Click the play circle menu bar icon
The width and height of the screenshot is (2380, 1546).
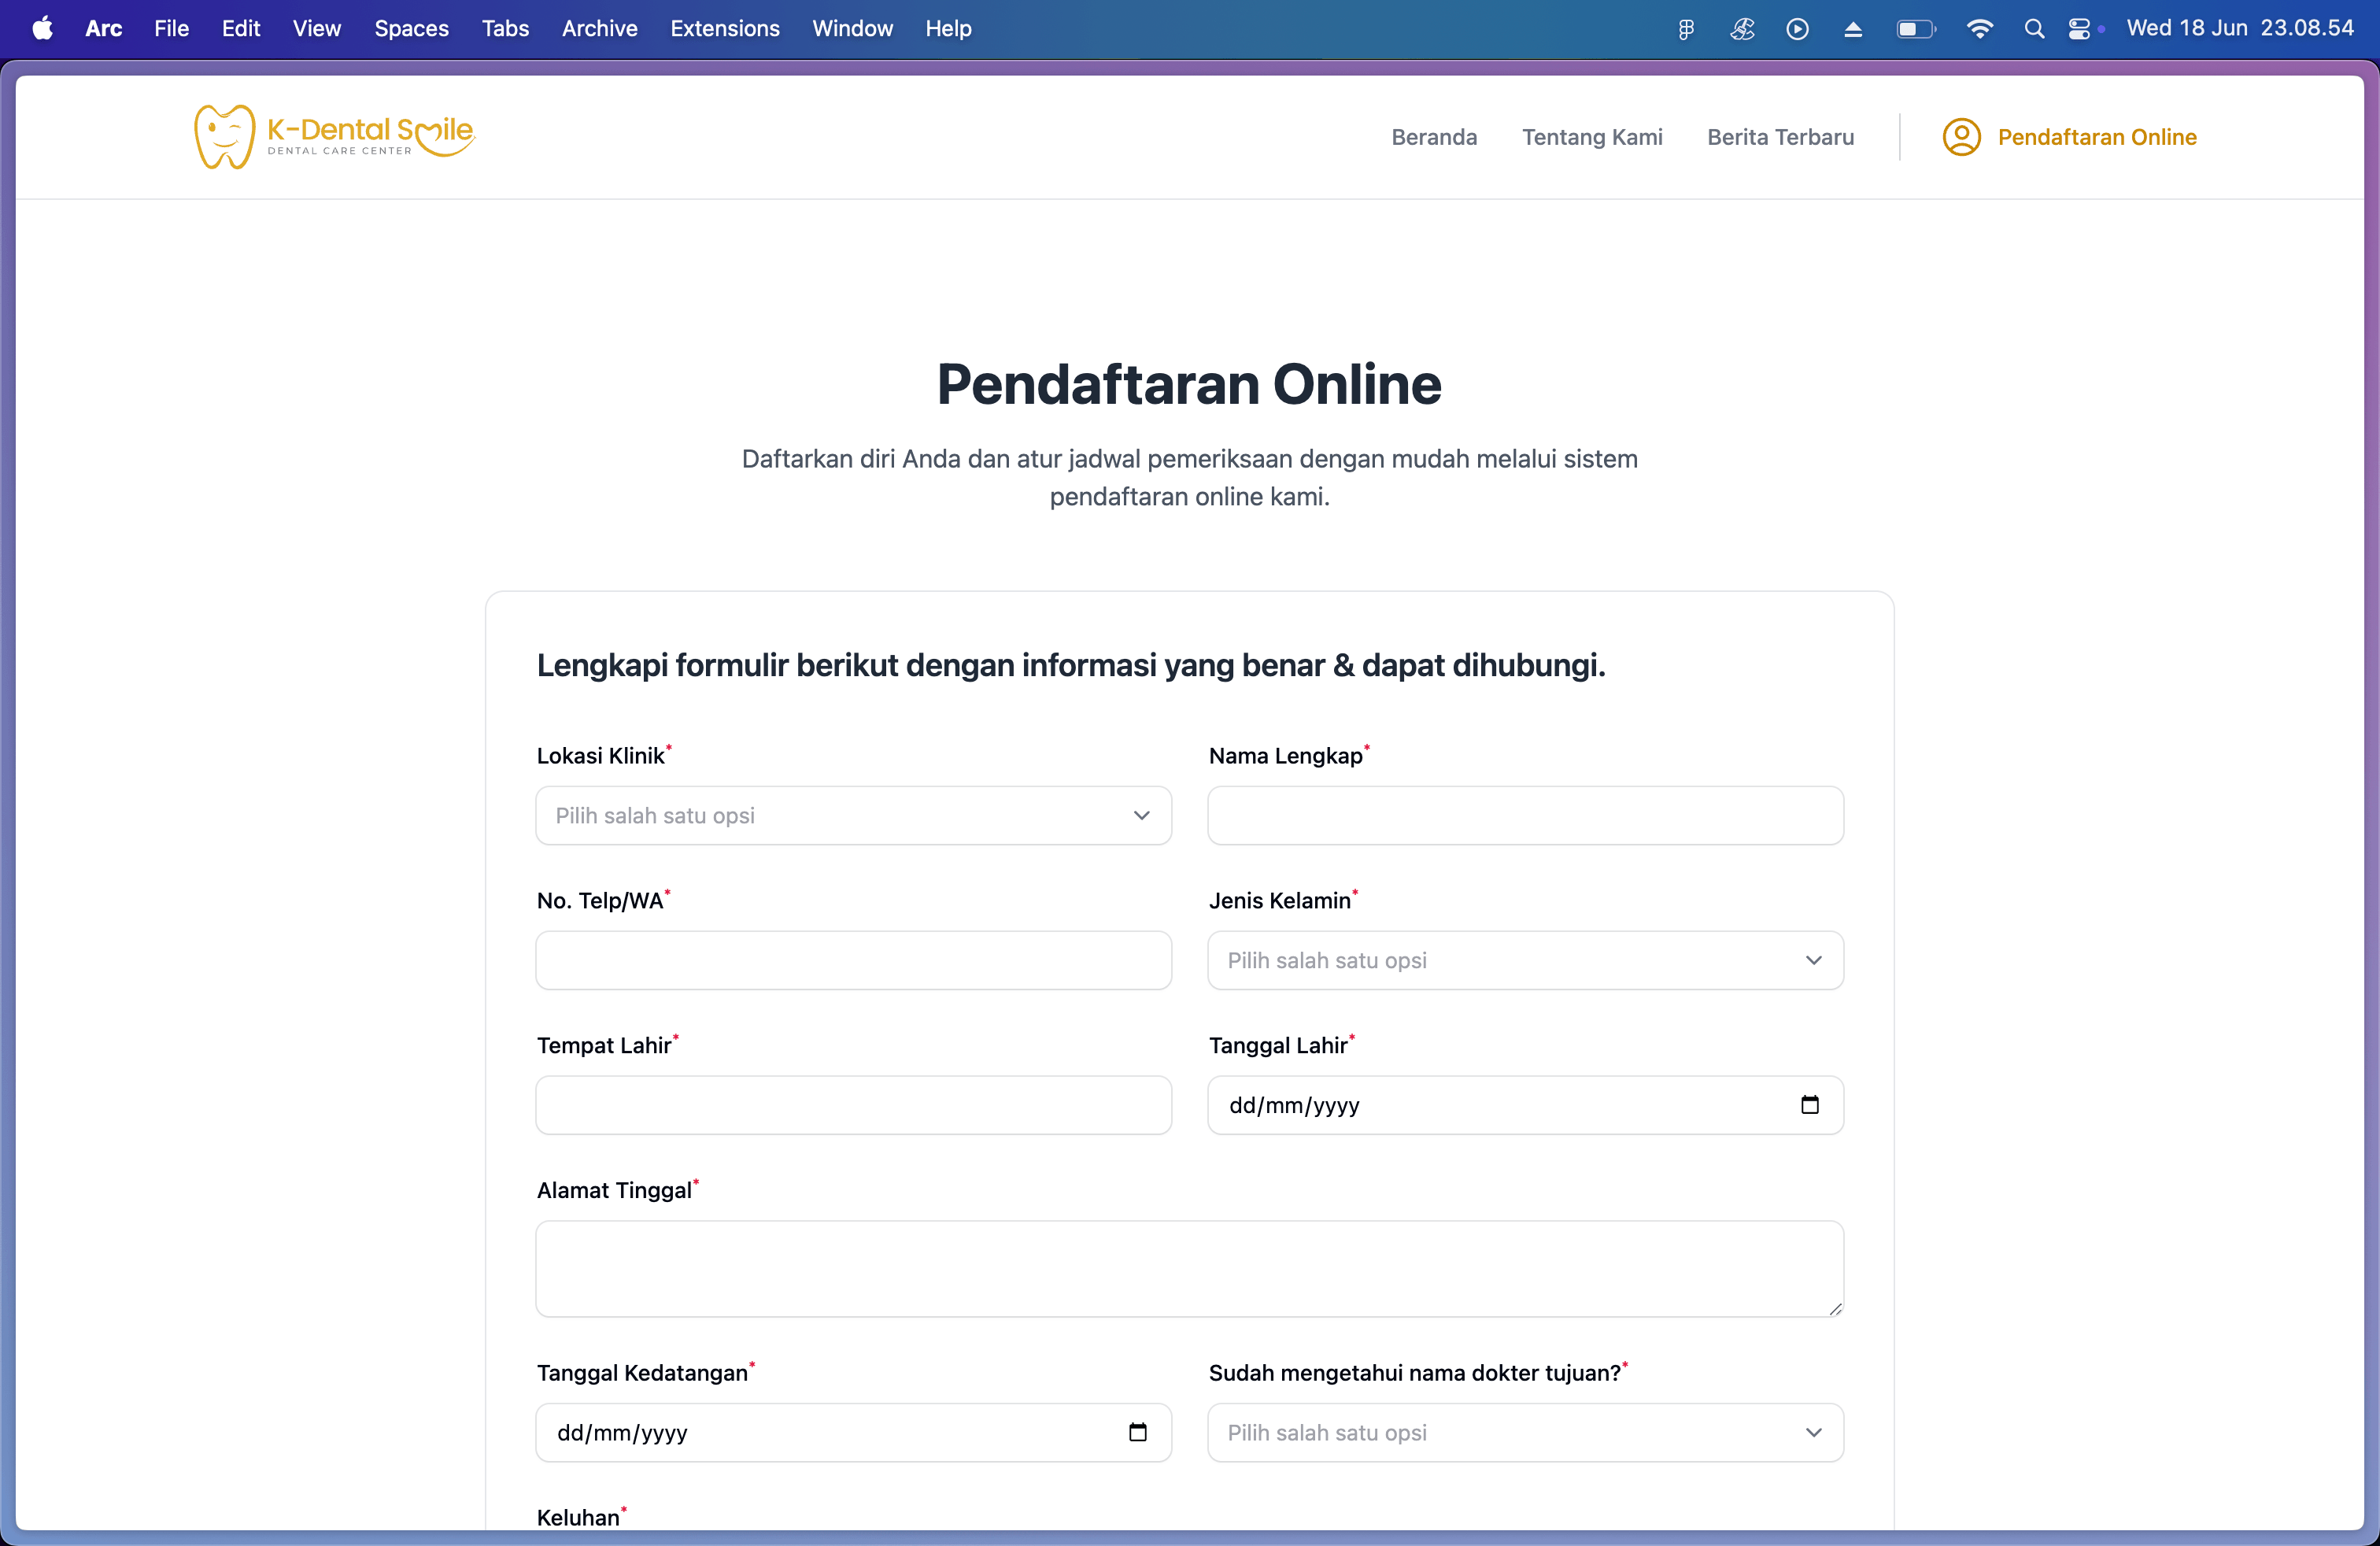1797,29
